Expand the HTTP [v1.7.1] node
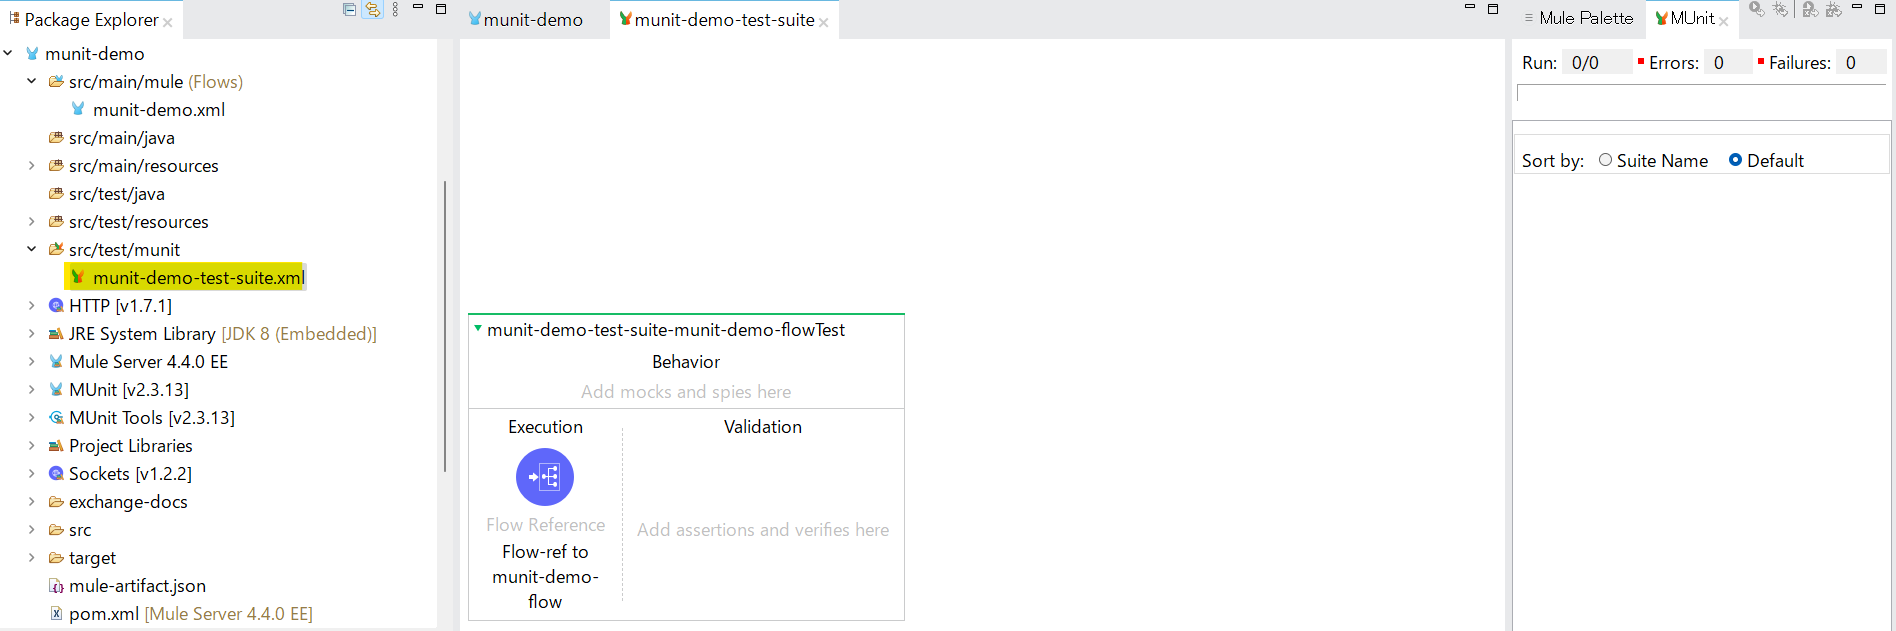The image size is (1896, 631). point(31,305)
